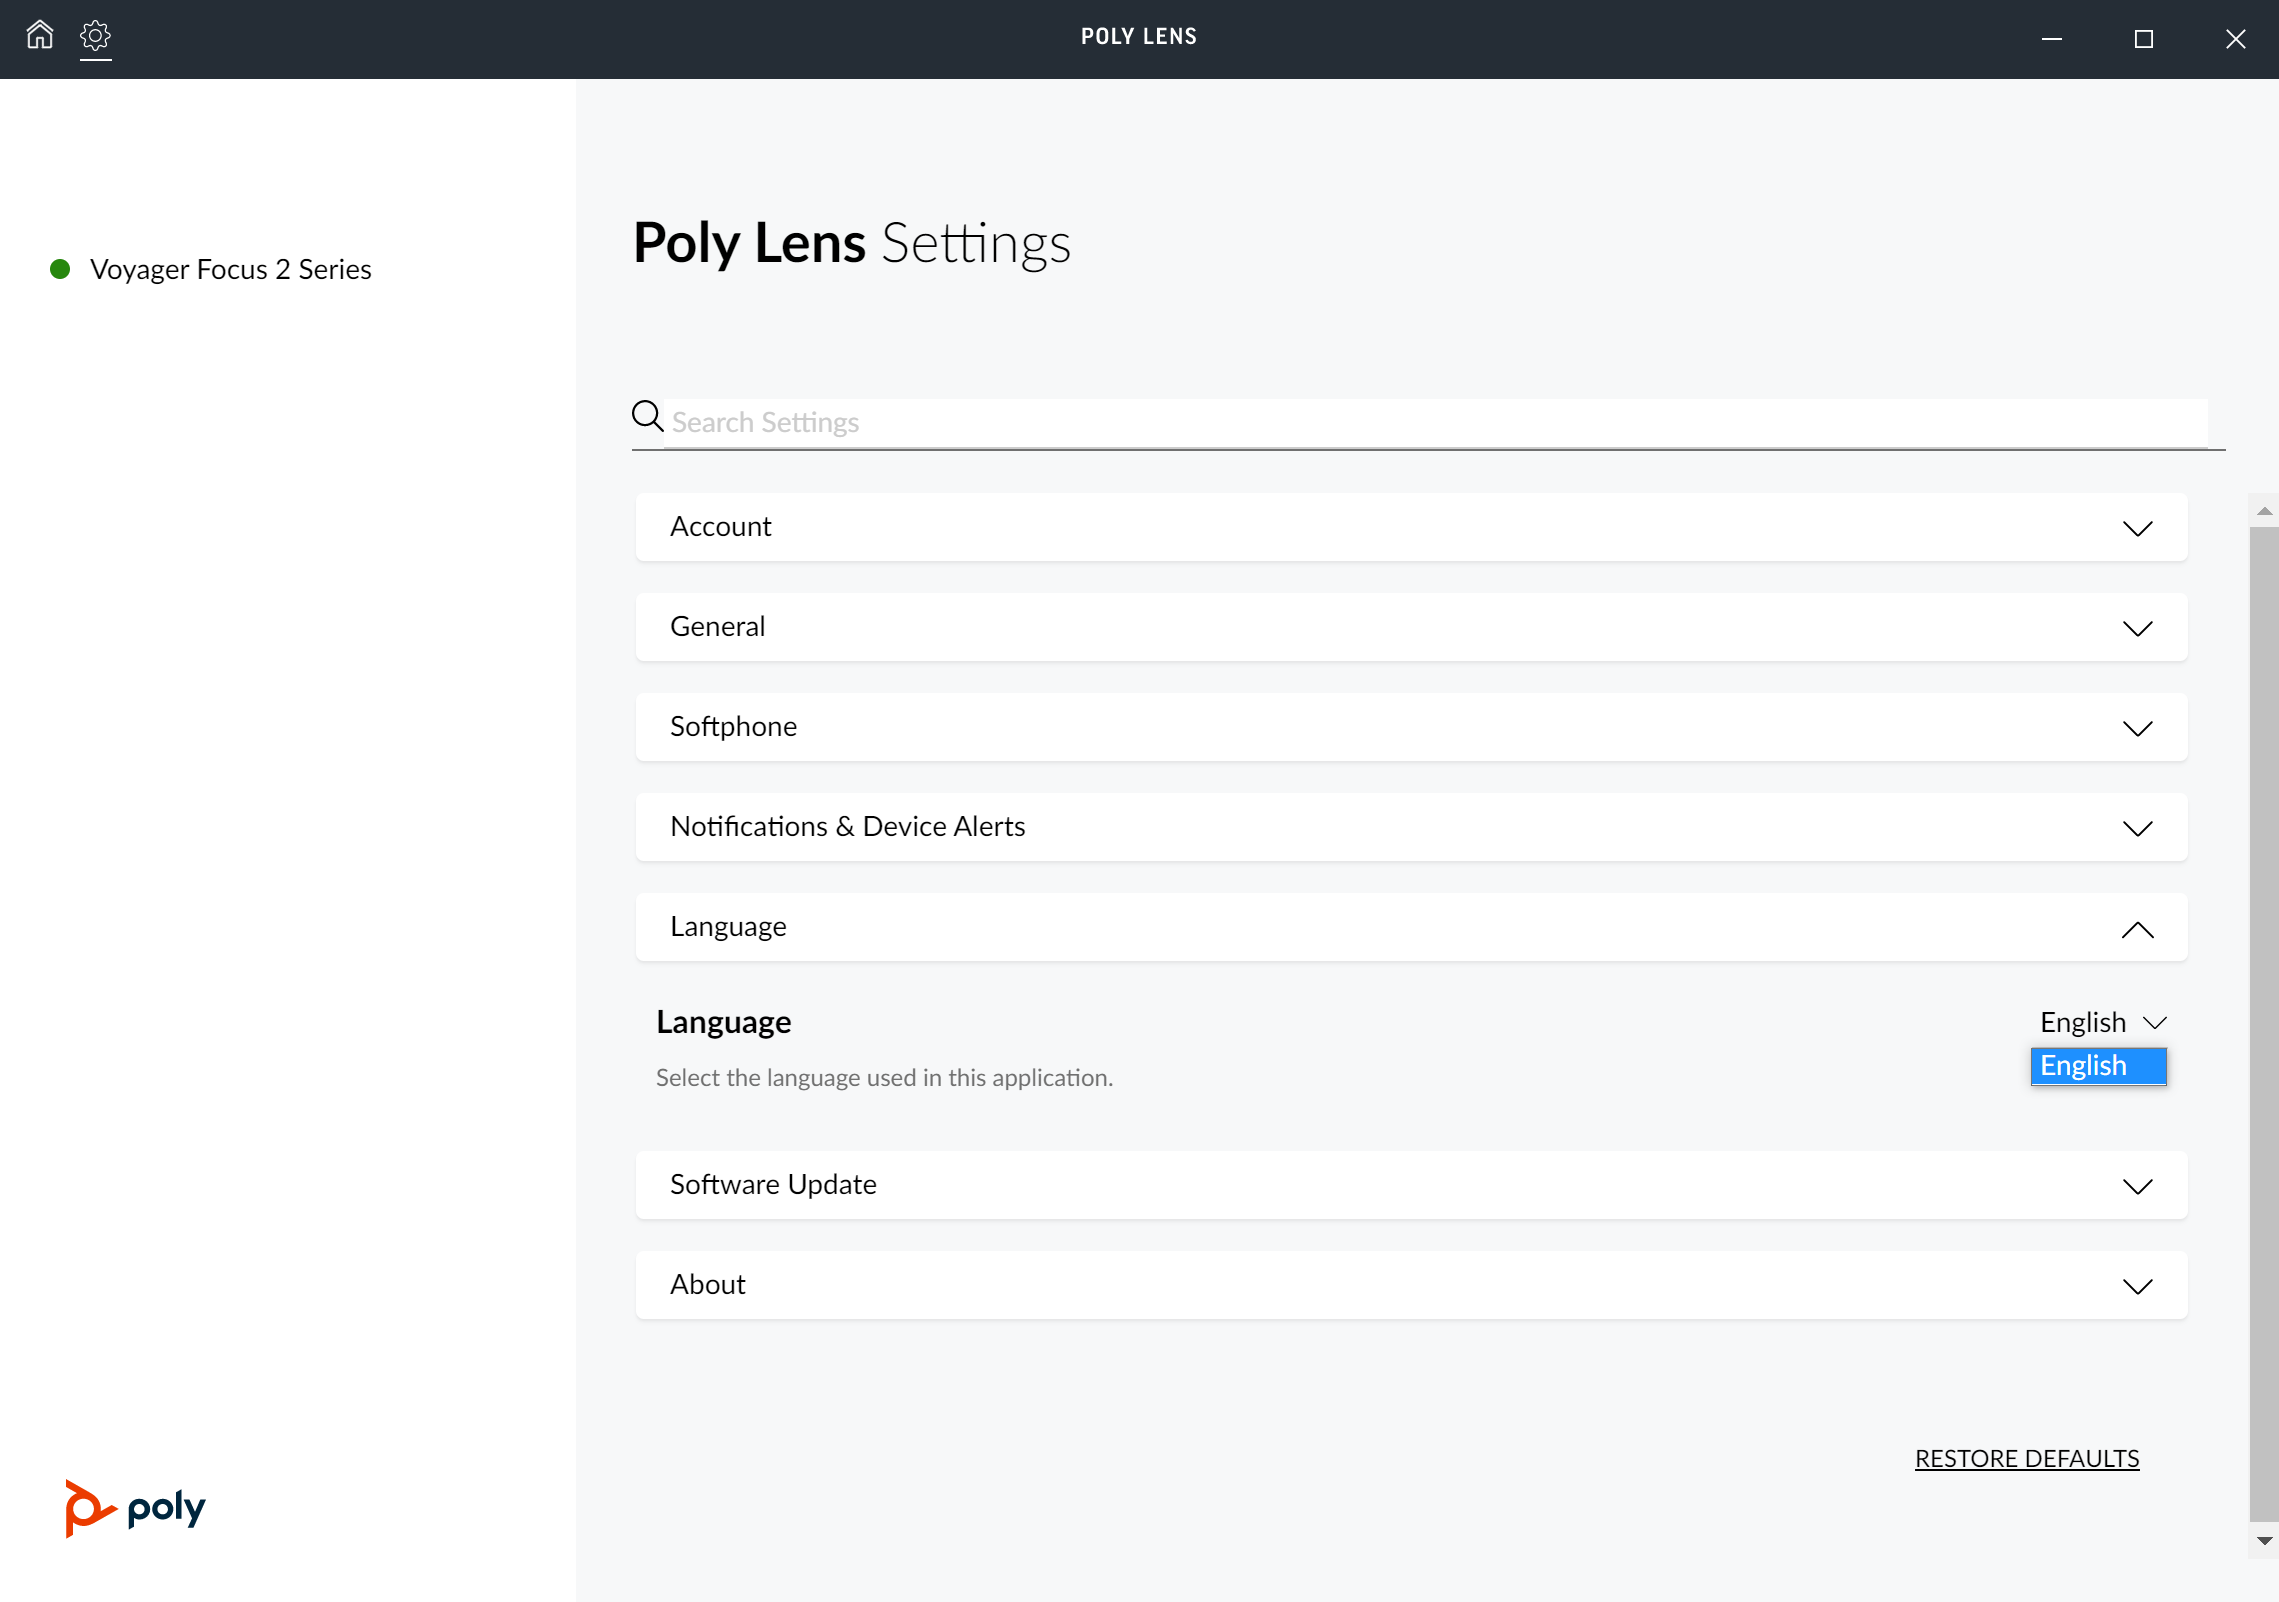Go to the Home icon
The image size is (2279, 1602).
coord(40,36)
